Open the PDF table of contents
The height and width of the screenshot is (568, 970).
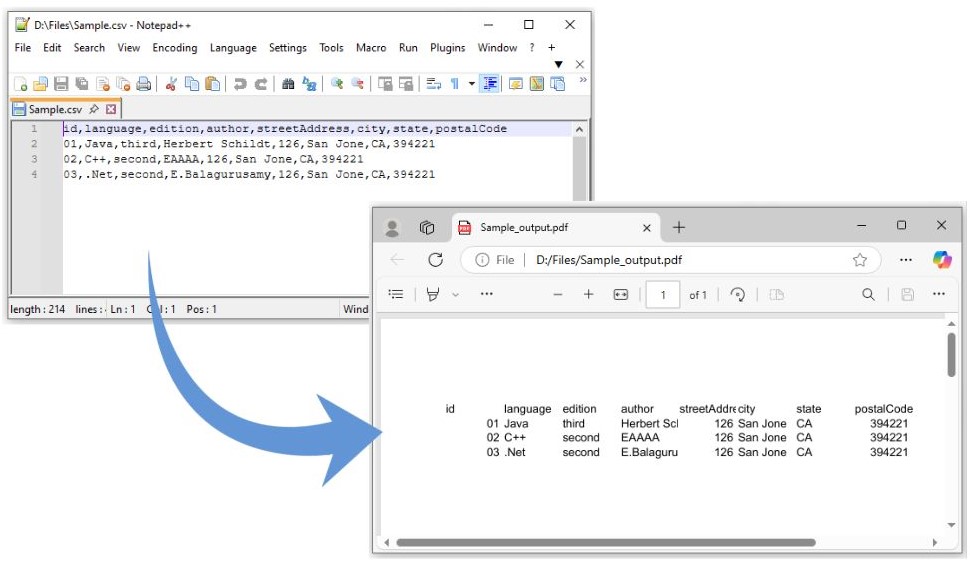click(396, 294)
